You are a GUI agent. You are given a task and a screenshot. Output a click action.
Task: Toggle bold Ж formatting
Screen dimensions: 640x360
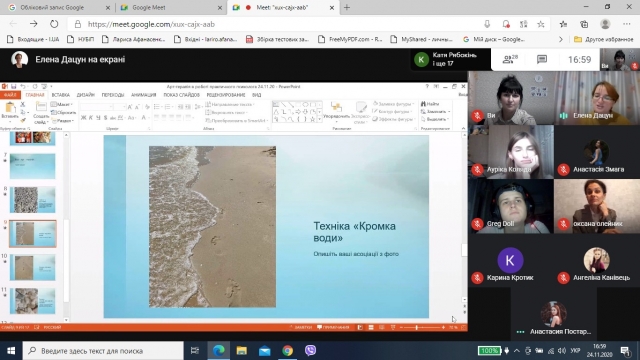pyautogui.click(x=83, y=118)
